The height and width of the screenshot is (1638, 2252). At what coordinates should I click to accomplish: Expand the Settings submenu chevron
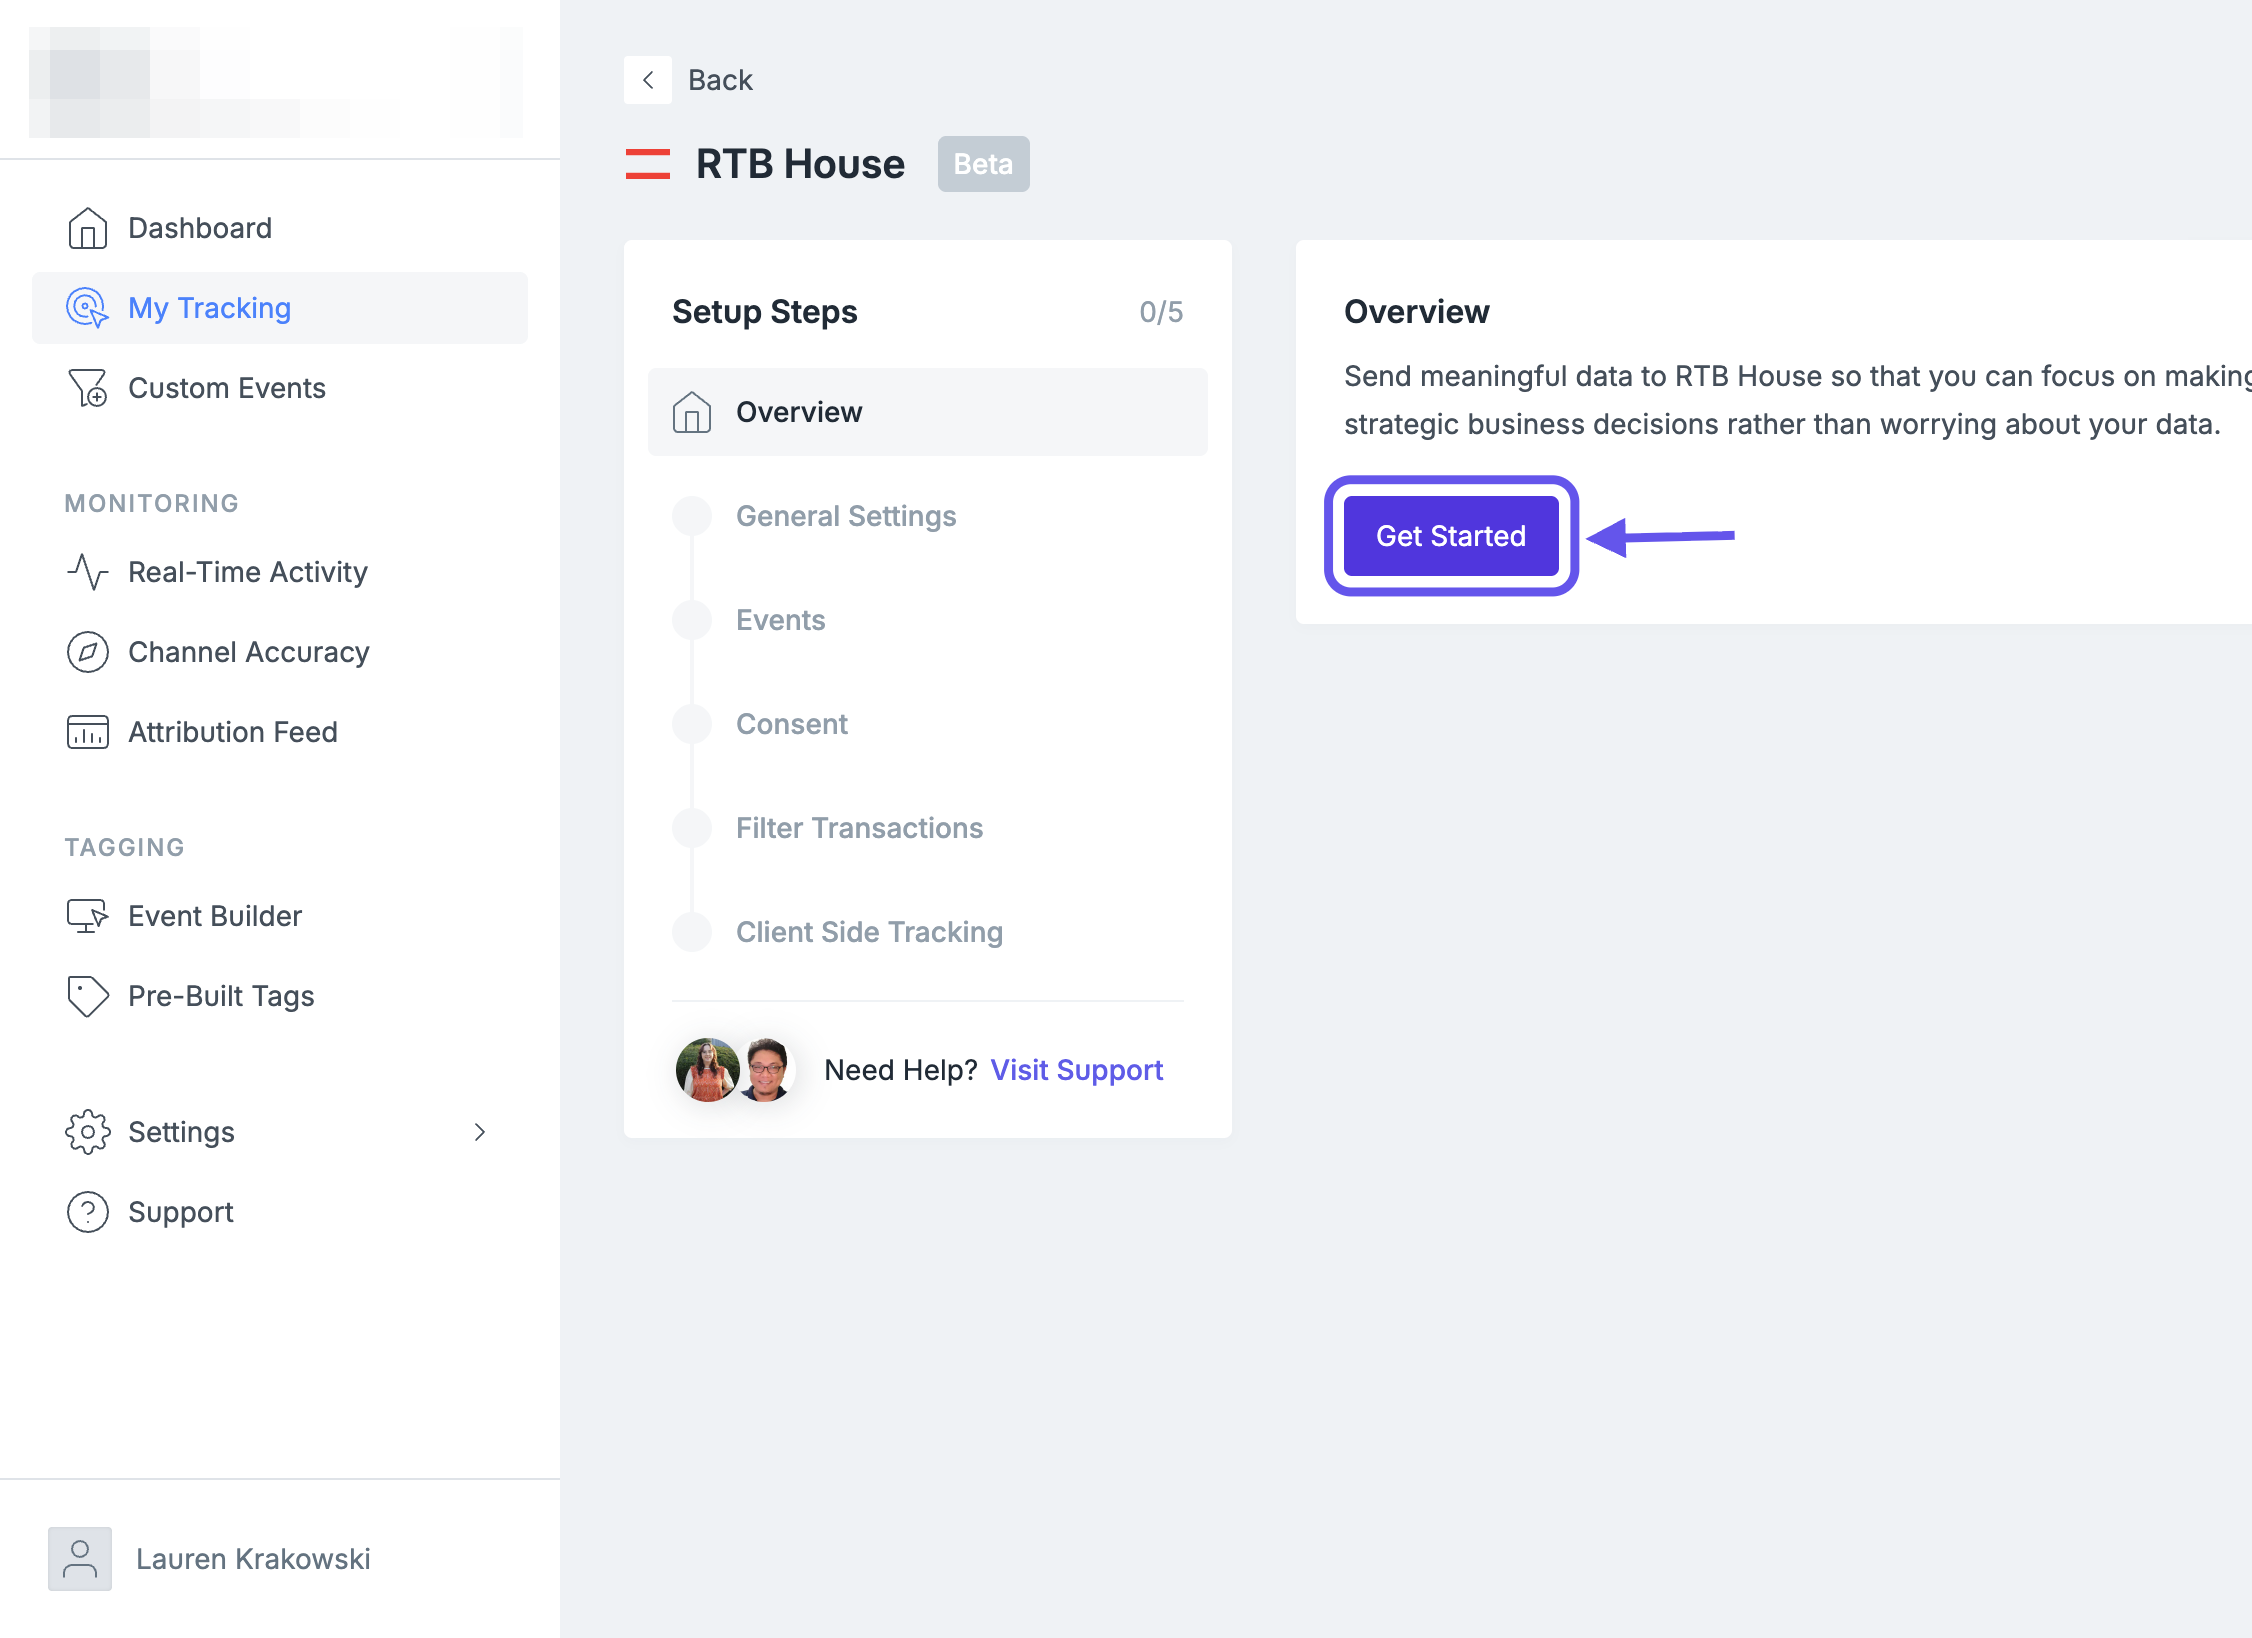pyautogui.click(x=480, y=1132)
